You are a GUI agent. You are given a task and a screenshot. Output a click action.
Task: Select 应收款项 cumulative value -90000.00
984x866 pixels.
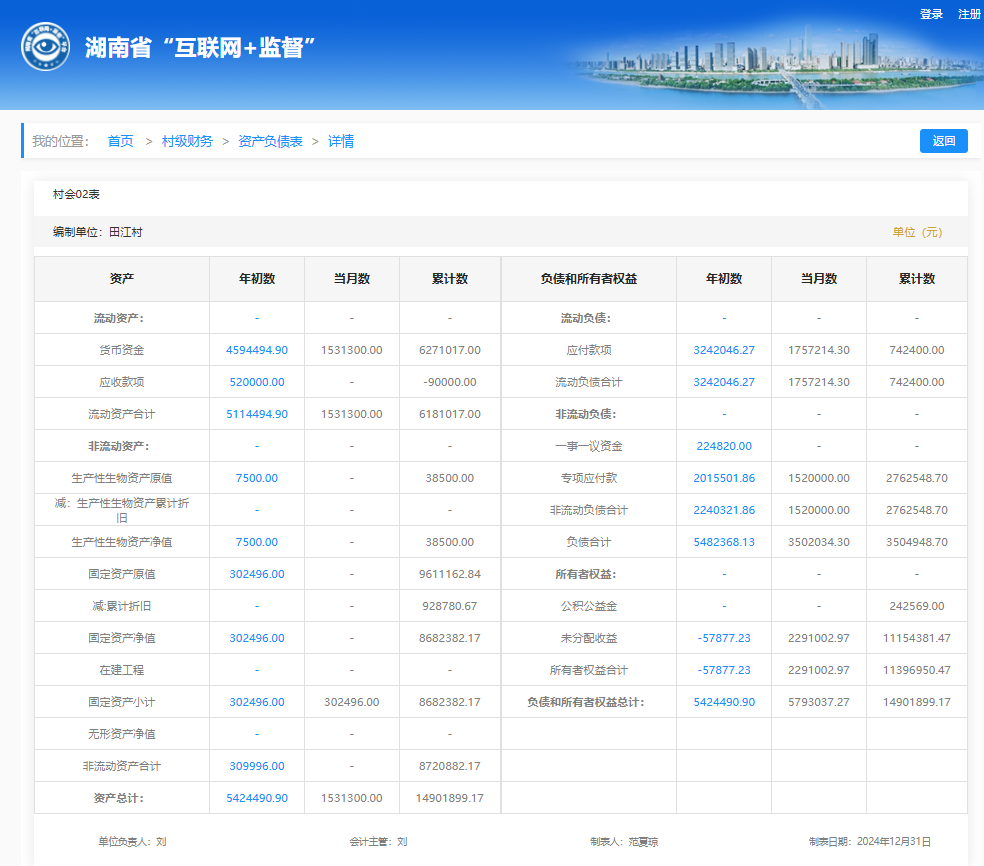[x=450, y=382]
